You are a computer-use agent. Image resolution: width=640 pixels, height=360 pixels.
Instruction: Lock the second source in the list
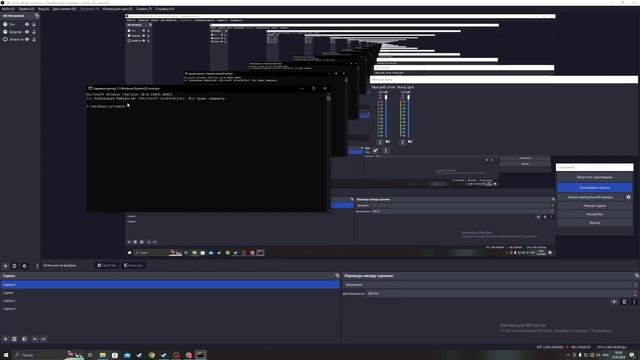[34, 32]
